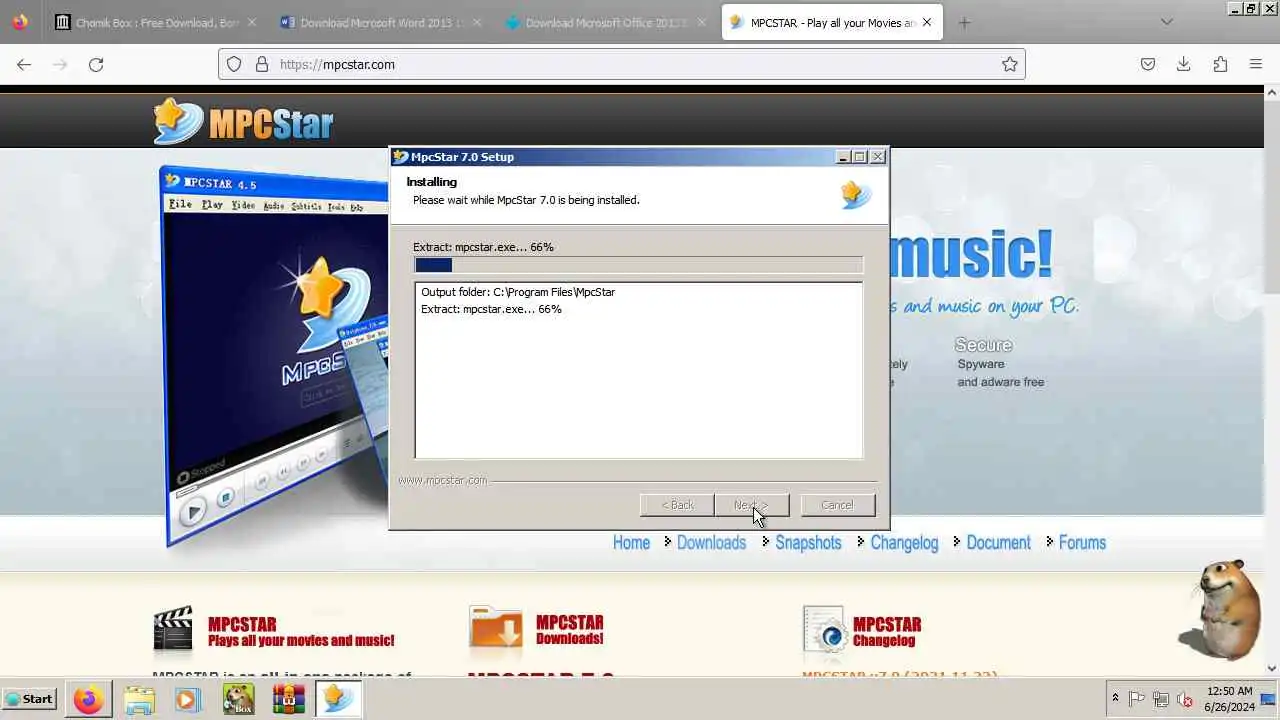The height and width of the screenshot is (720, 1280).
Task: Open the WinRAR taskbar icon
Action: [288, 699]
